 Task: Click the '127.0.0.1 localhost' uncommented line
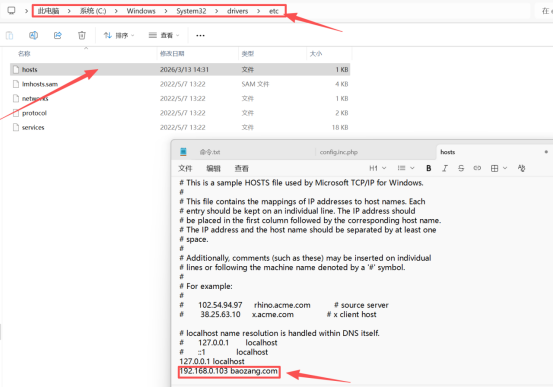212,361
